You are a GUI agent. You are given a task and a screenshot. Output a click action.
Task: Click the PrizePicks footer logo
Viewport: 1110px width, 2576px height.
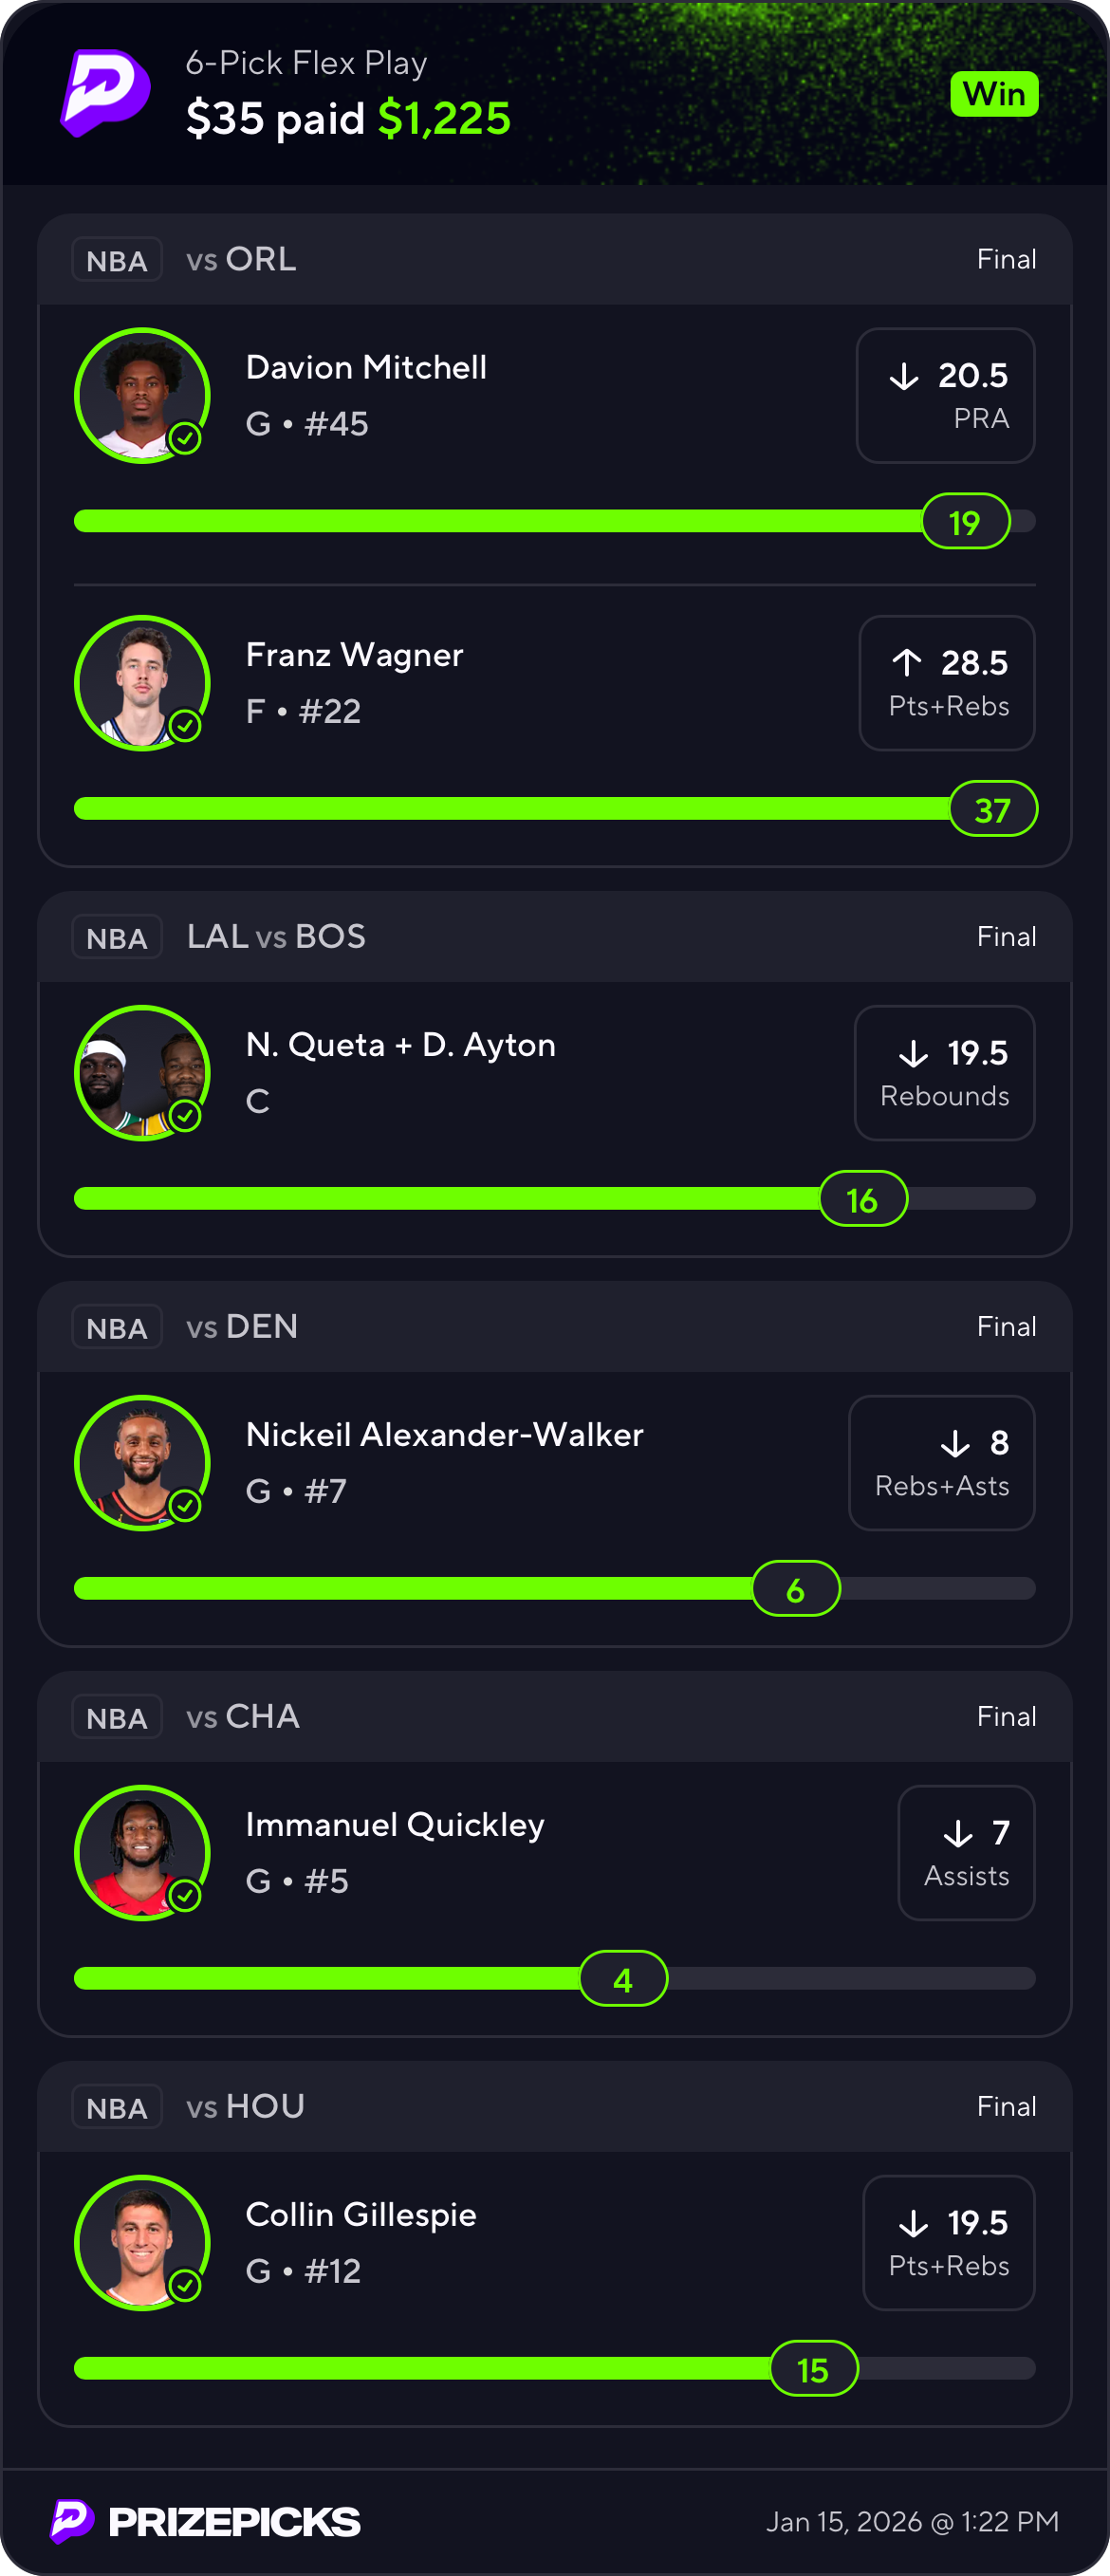pyautogui.click(x=205, y=2521)
